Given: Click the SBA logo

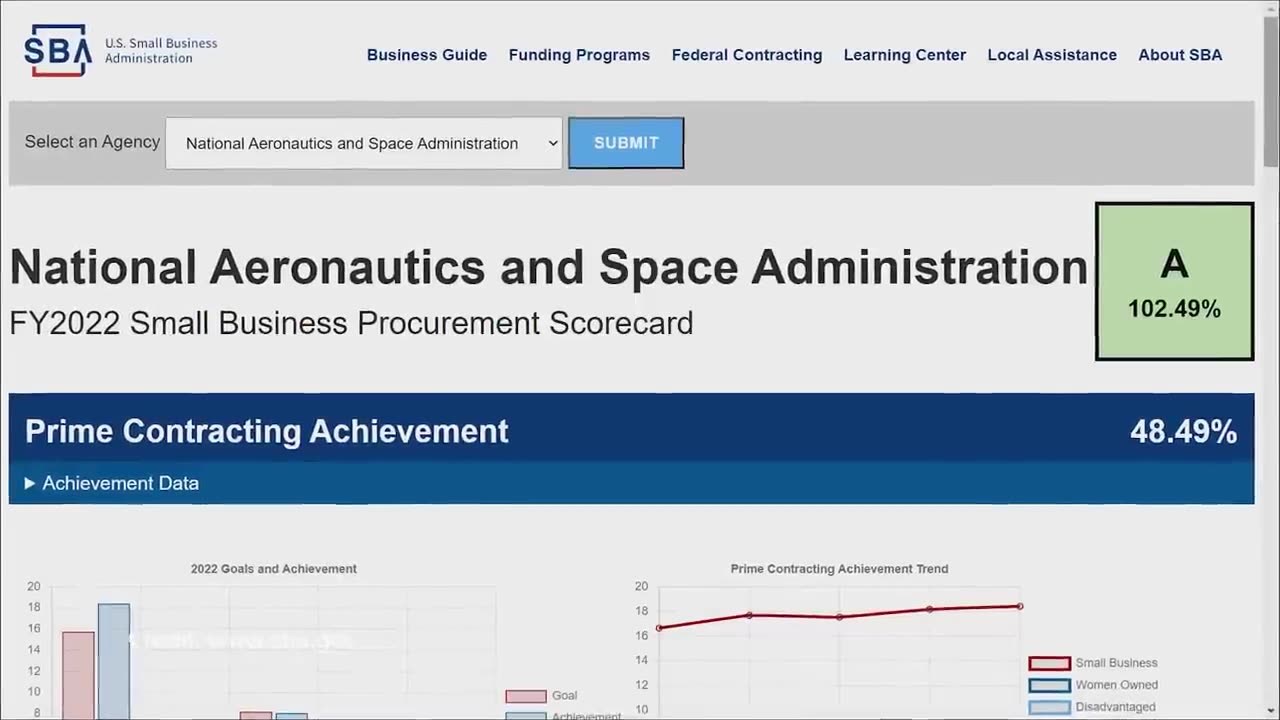Looking at the screenshot, I should 120,50.
